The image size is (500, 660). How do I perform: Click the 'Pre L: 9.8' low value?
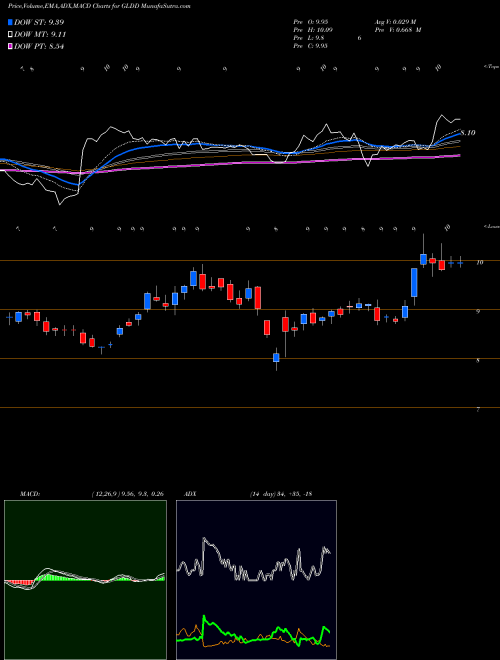tap(309, 38)
